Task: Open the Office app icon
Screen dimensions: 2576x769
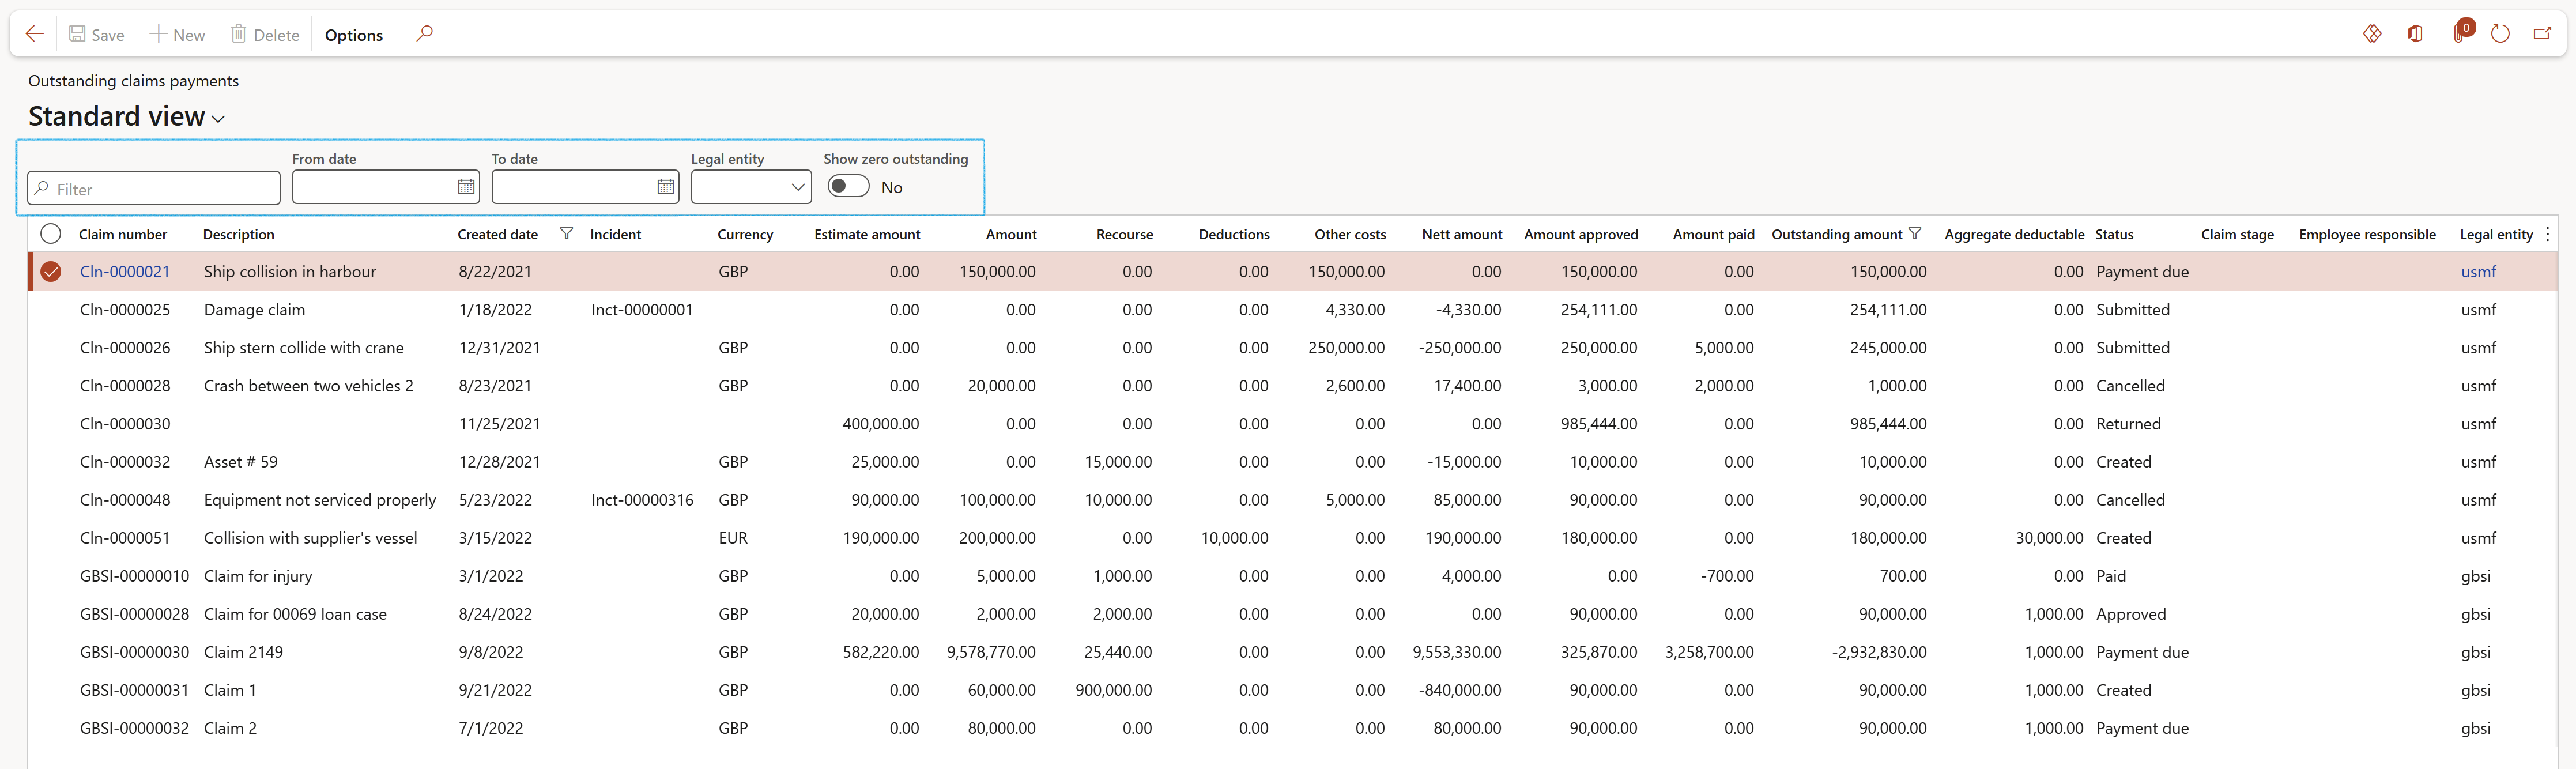Action: tap(2415, 34)
